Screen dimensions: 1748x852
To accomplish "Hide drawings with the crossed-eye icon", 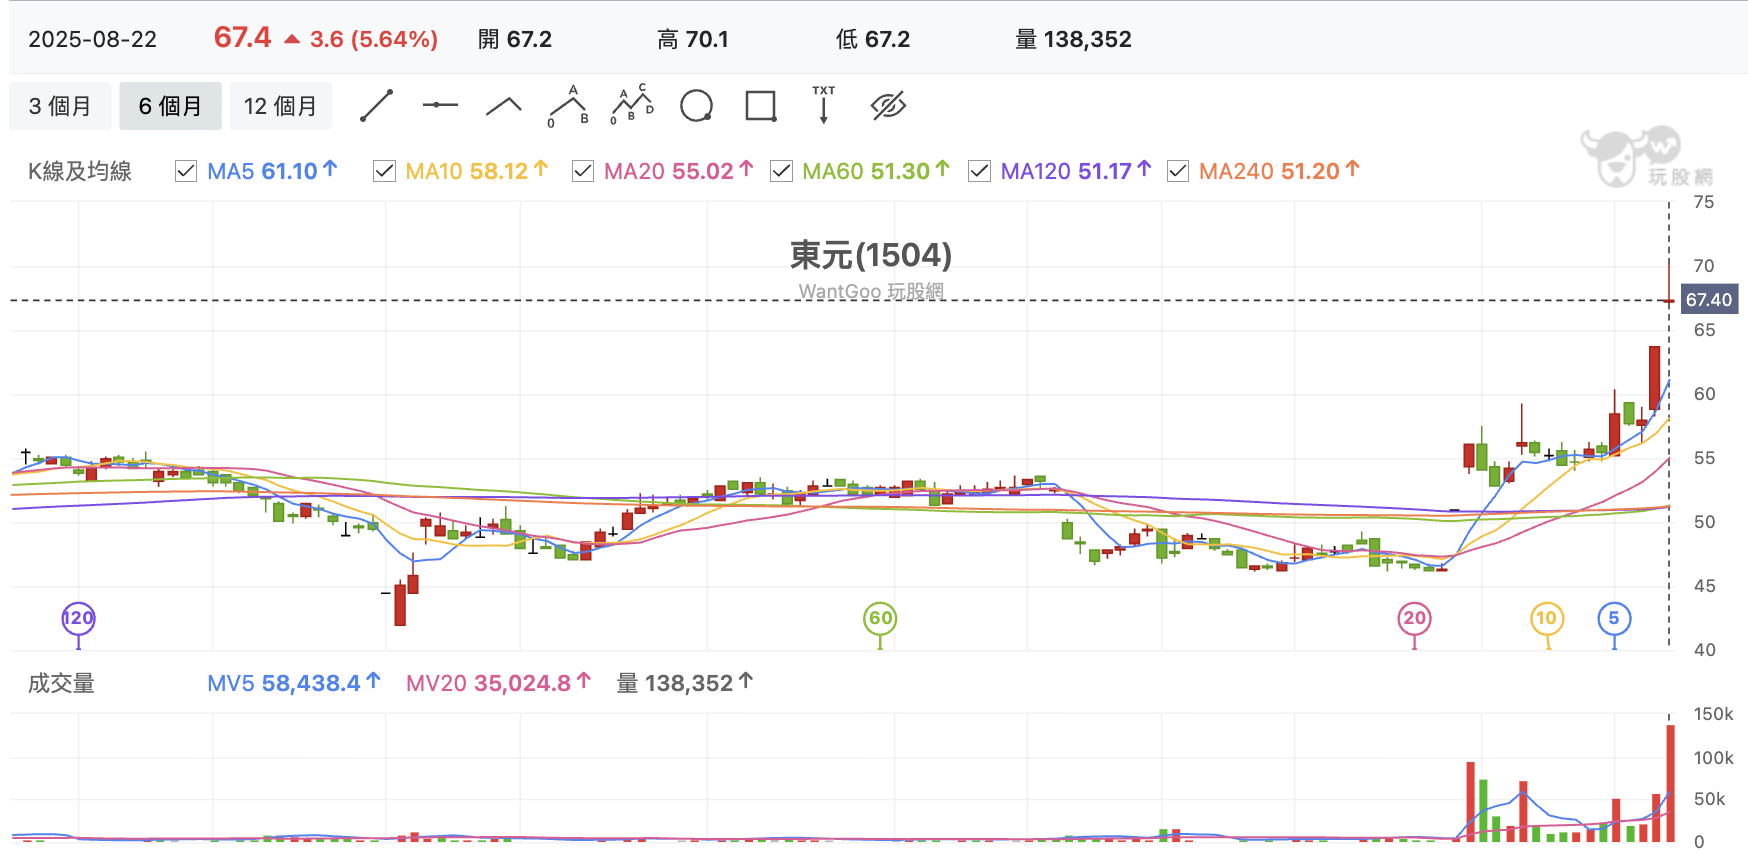I will [x=888, y=105].
